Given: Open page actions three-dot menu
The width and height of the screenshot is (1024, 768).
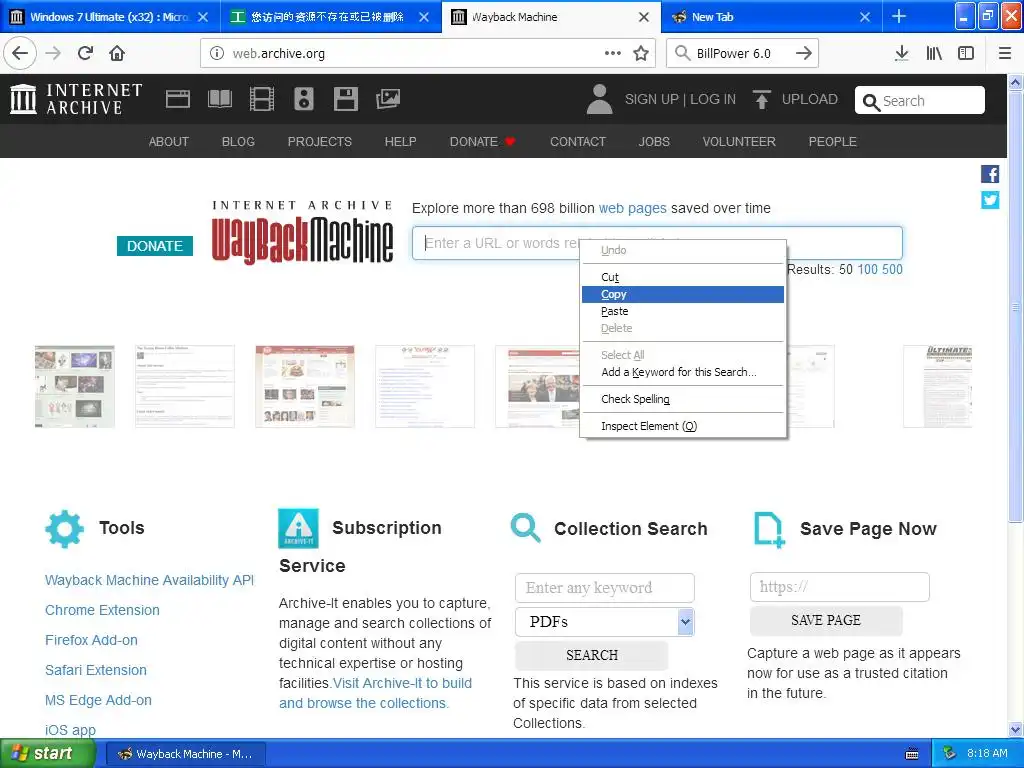Looking at the screenshot, I should 613,53.
